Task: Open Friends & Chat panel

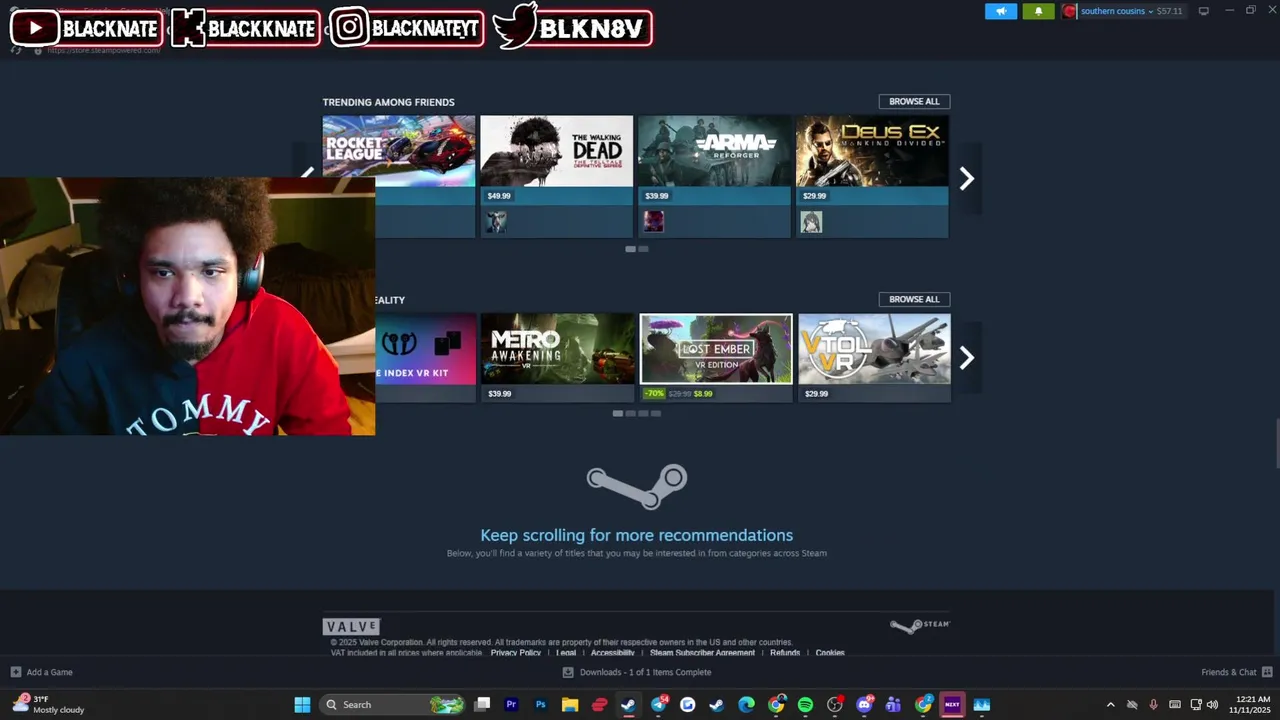Action: [x=1236, y=672]
